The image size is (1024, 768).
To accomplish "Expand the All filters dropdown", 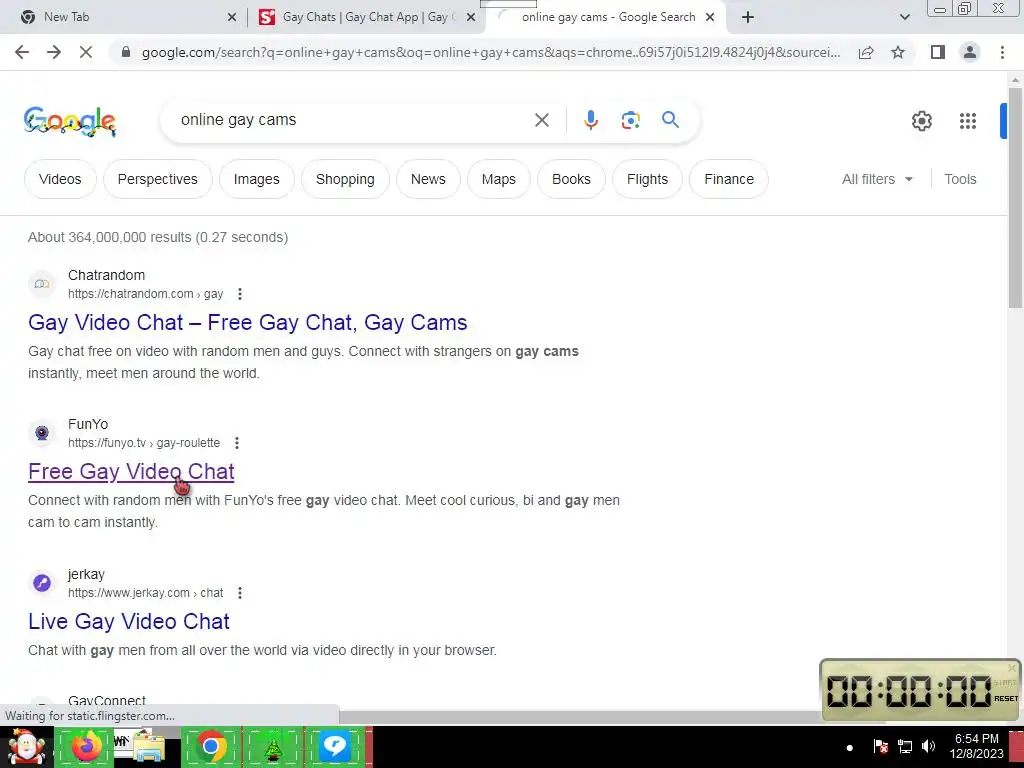I will pyautogui.click(x=877, y=179).
